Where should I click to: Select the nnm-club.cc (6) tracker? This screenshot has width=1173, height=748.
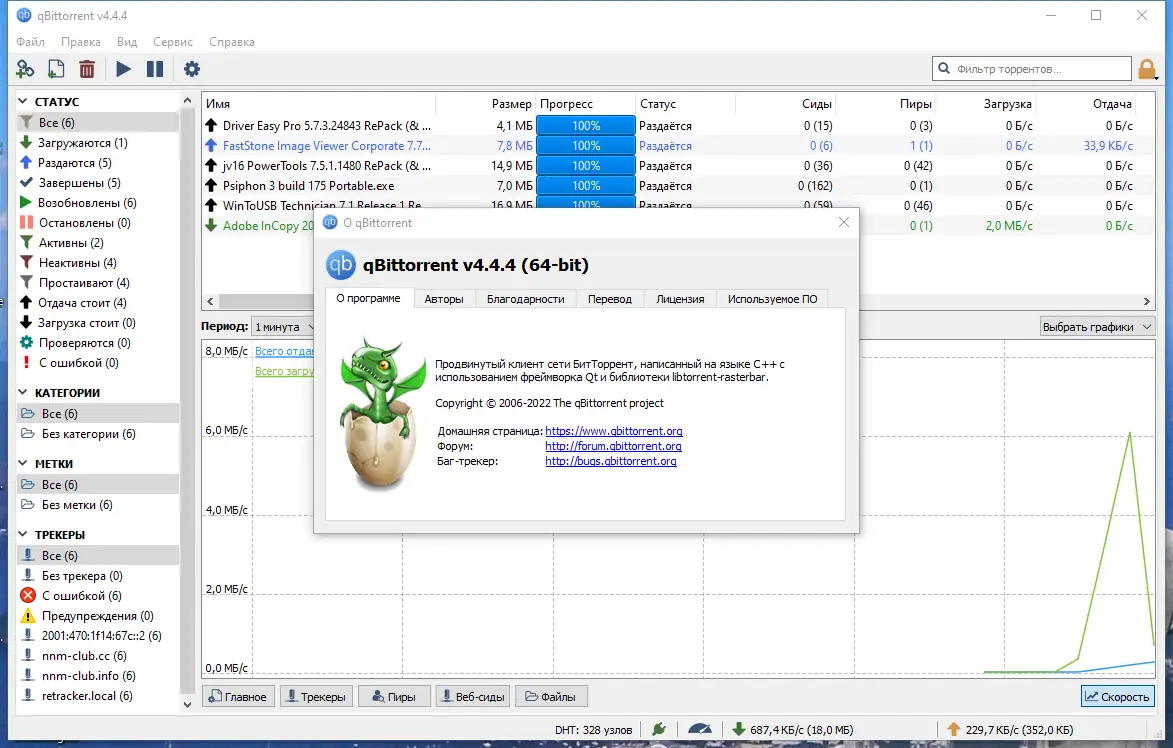84,656
